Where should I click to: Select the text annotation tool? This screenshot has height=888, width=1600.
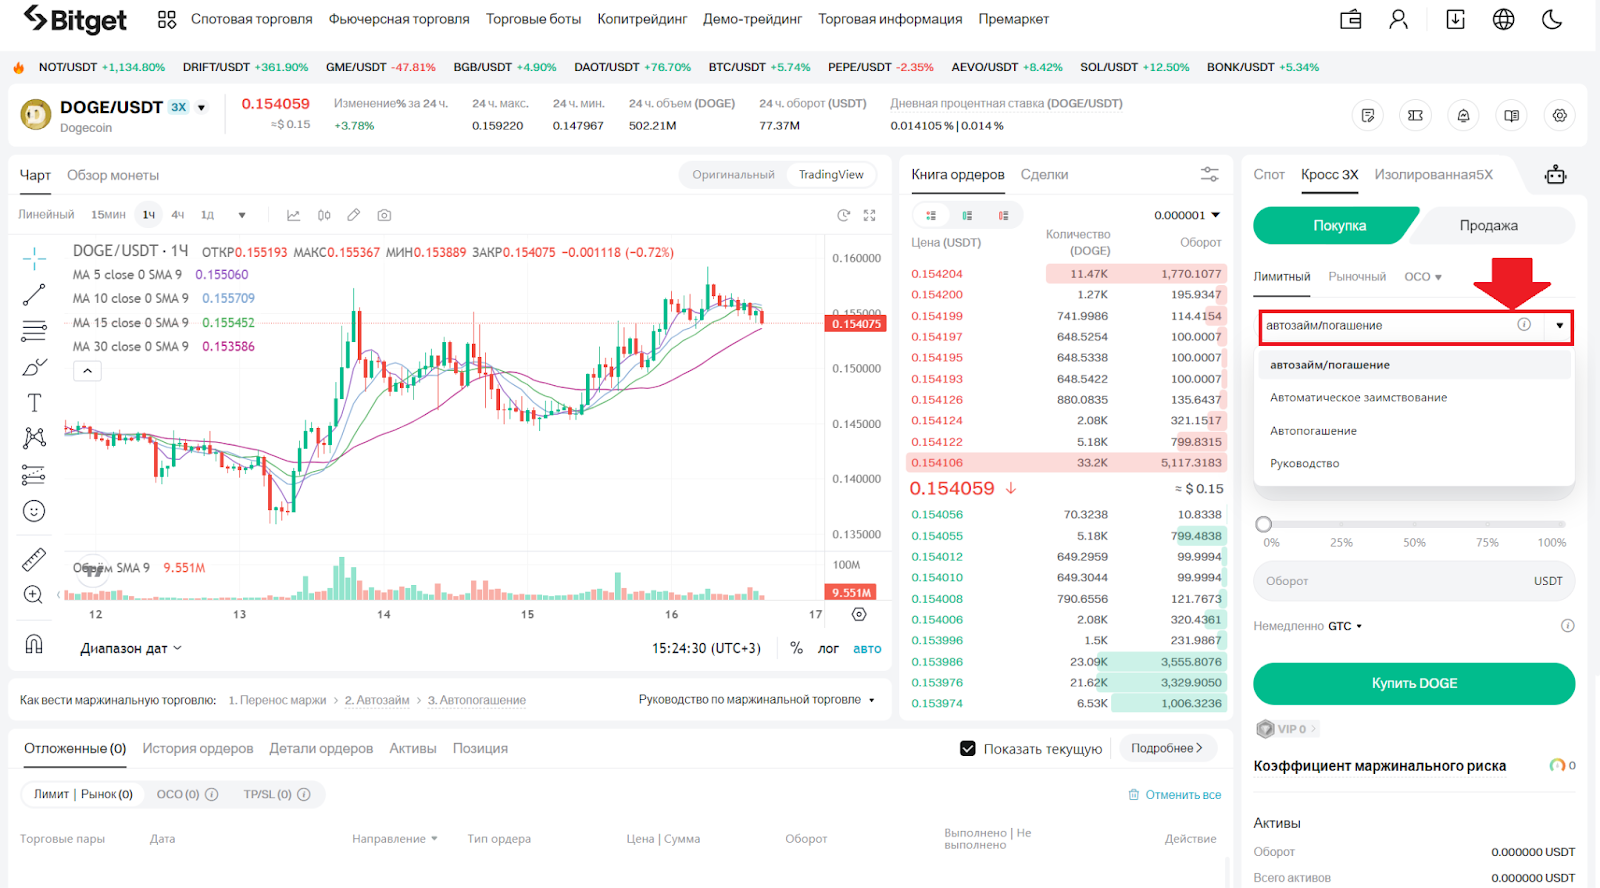pos(34,403)
